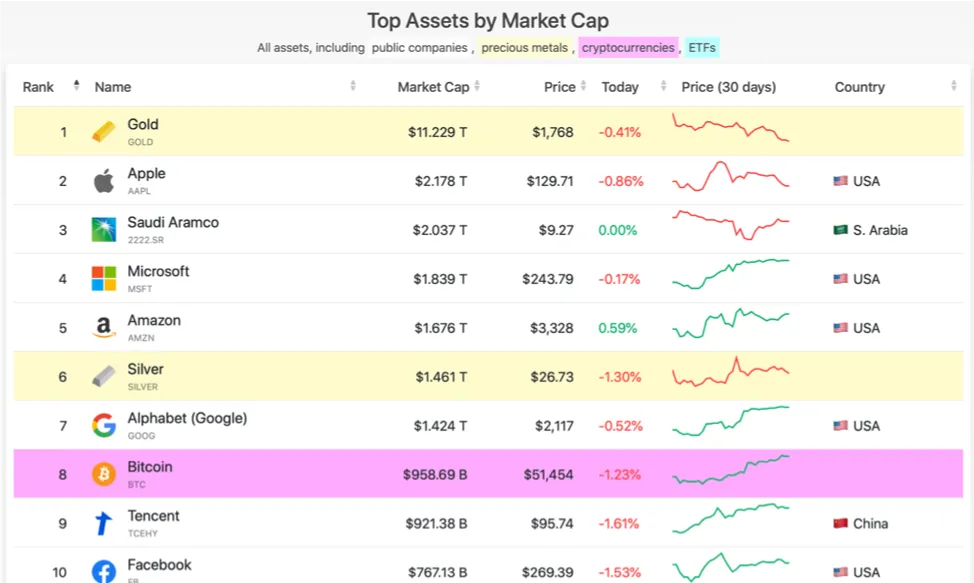The width and height of the screenshot is (974, 583).
Task: Sort by Today column arrows
Action: (x=663, y=86)
